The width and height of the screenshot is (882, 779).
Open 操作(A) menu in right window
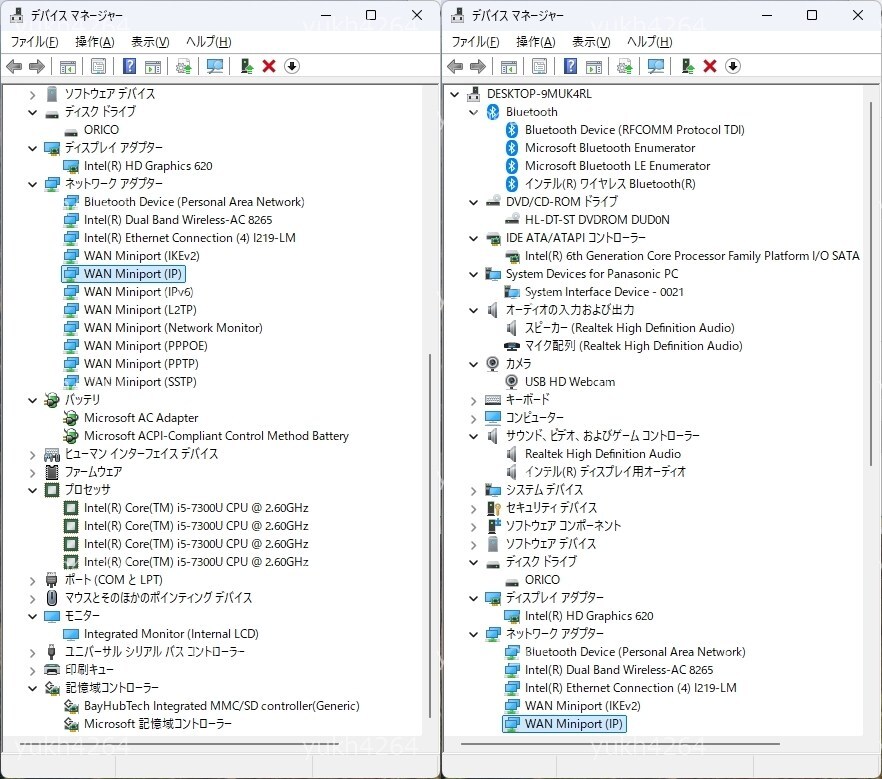(536, 42)
